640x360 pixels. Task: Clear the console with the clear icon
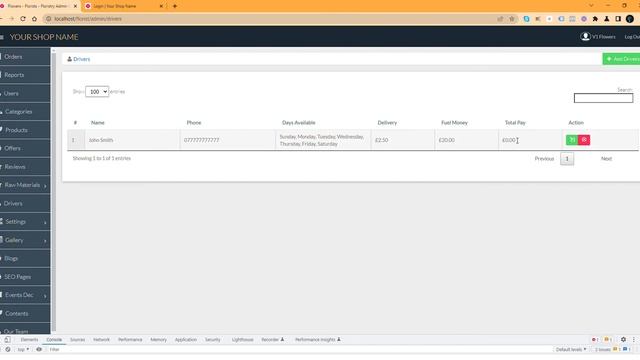click(x=7, y=349)
